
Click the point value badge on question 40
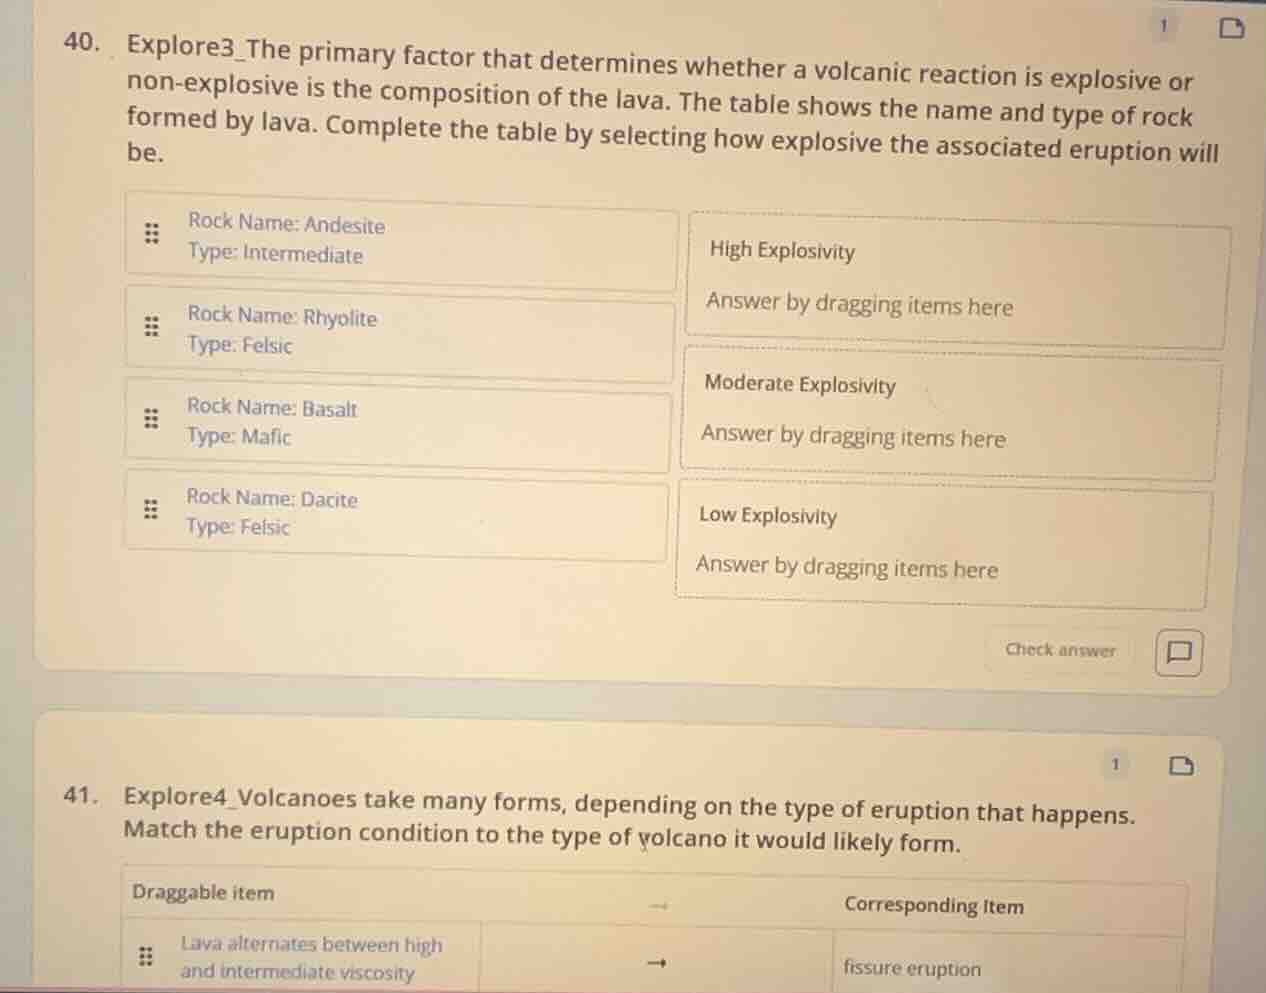[1163, 26]
